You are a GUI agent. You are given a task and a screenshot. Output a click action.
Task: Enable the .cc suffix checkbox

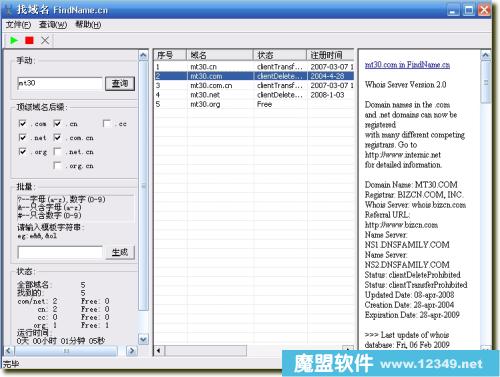point(107,124)
